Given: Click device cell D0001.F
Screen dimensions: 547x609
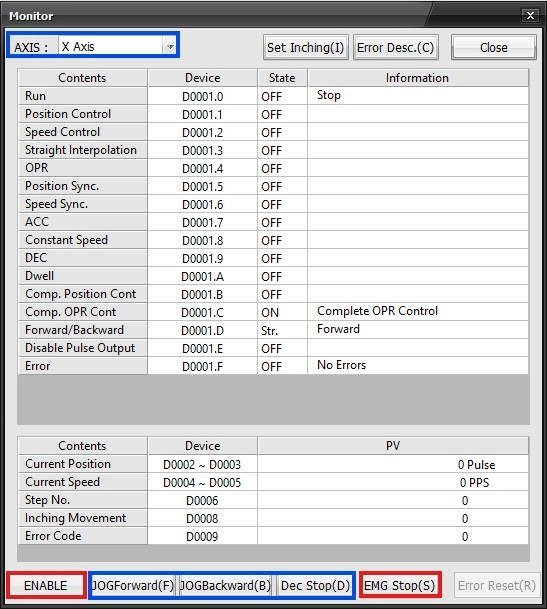Looking at the screenshot, I should pos(202,367).
